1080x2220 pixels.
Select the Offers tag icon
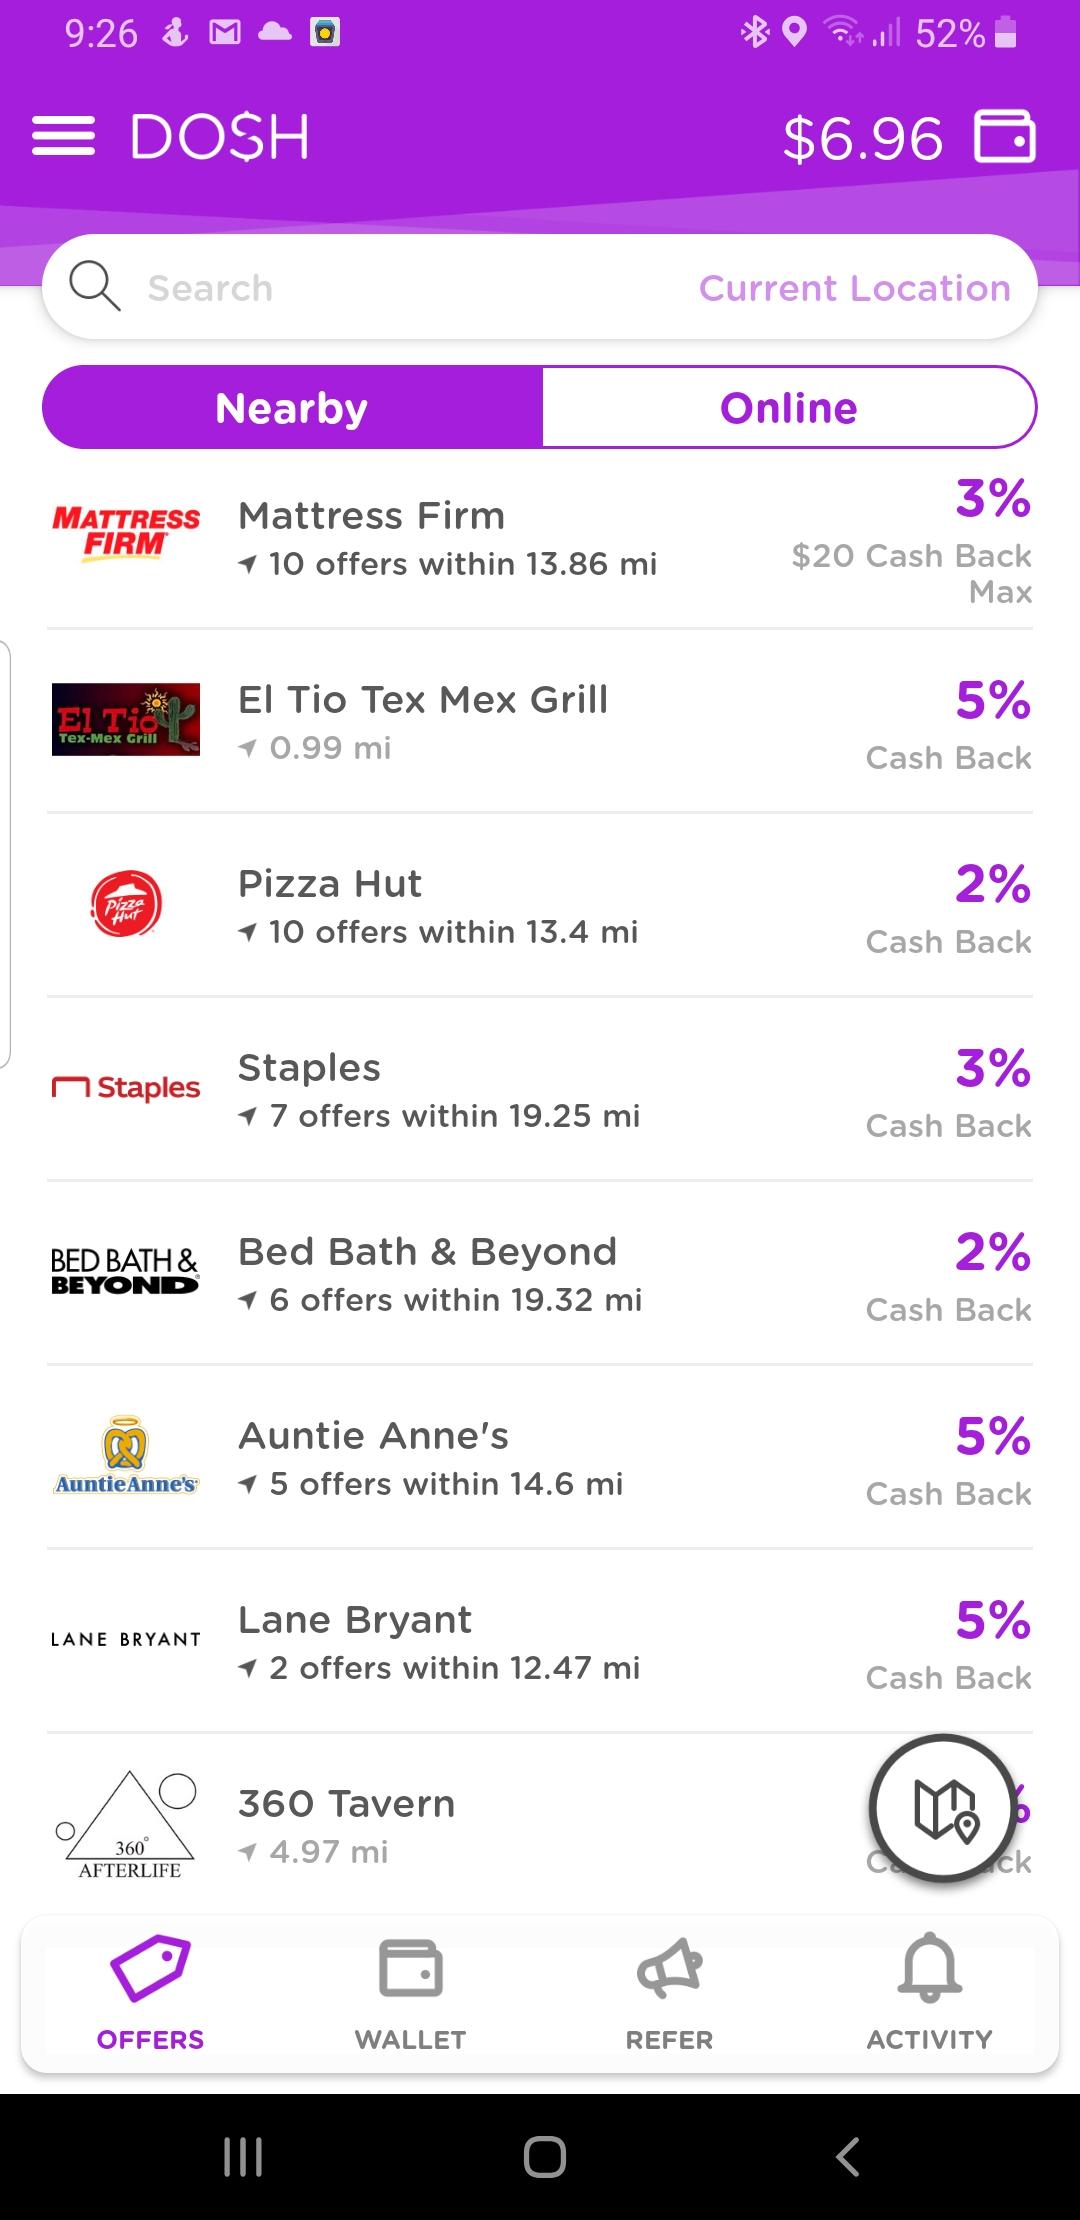[150, 1970]
